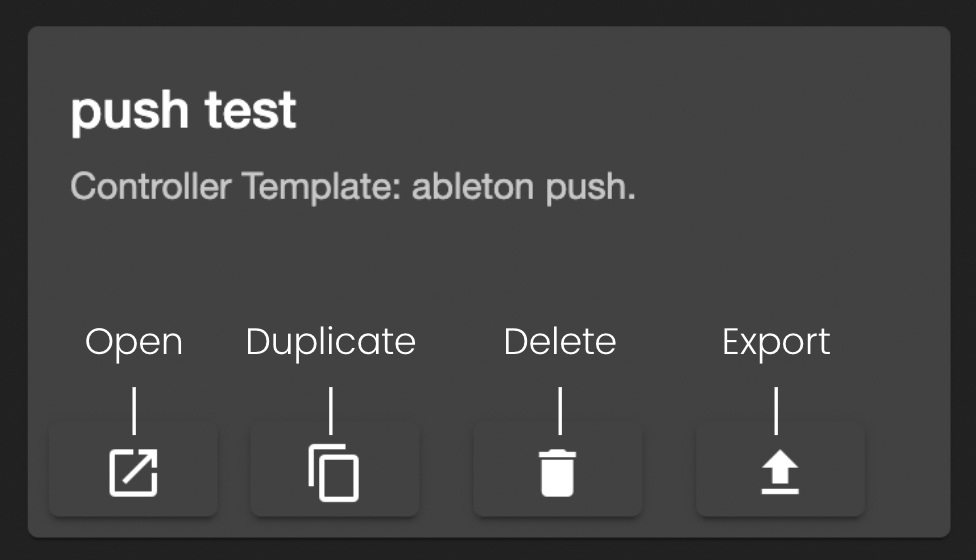This screenshot has height=560, width=976.
Task: Click the Delete trash can icon
Action: [557, 473]
